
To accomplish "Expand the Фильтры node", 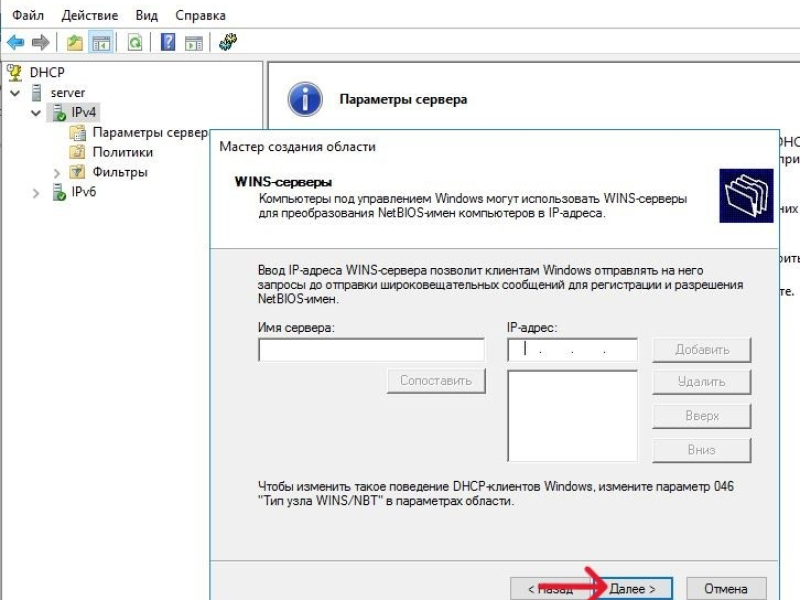I will coord(57,173).
